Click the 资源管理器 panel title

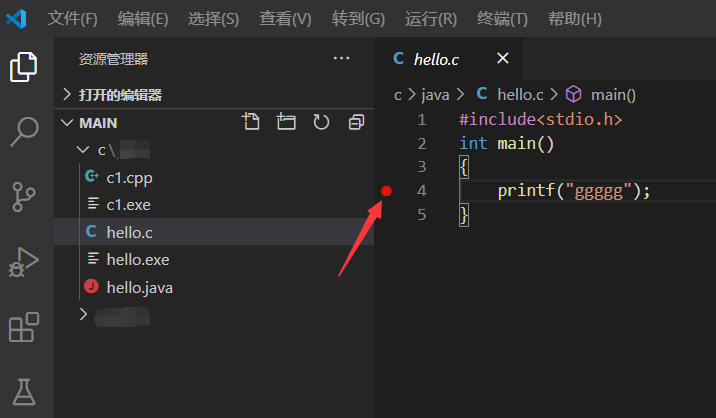[113, 59]
